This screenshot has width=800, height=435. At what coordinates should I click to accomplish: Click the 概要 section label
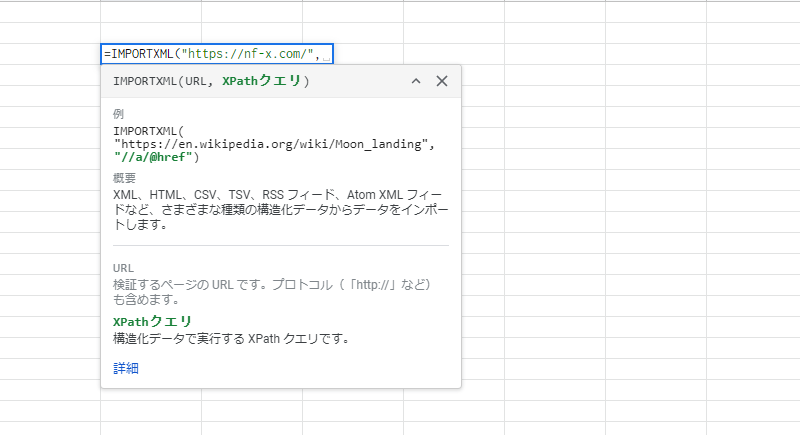[124, 178]
